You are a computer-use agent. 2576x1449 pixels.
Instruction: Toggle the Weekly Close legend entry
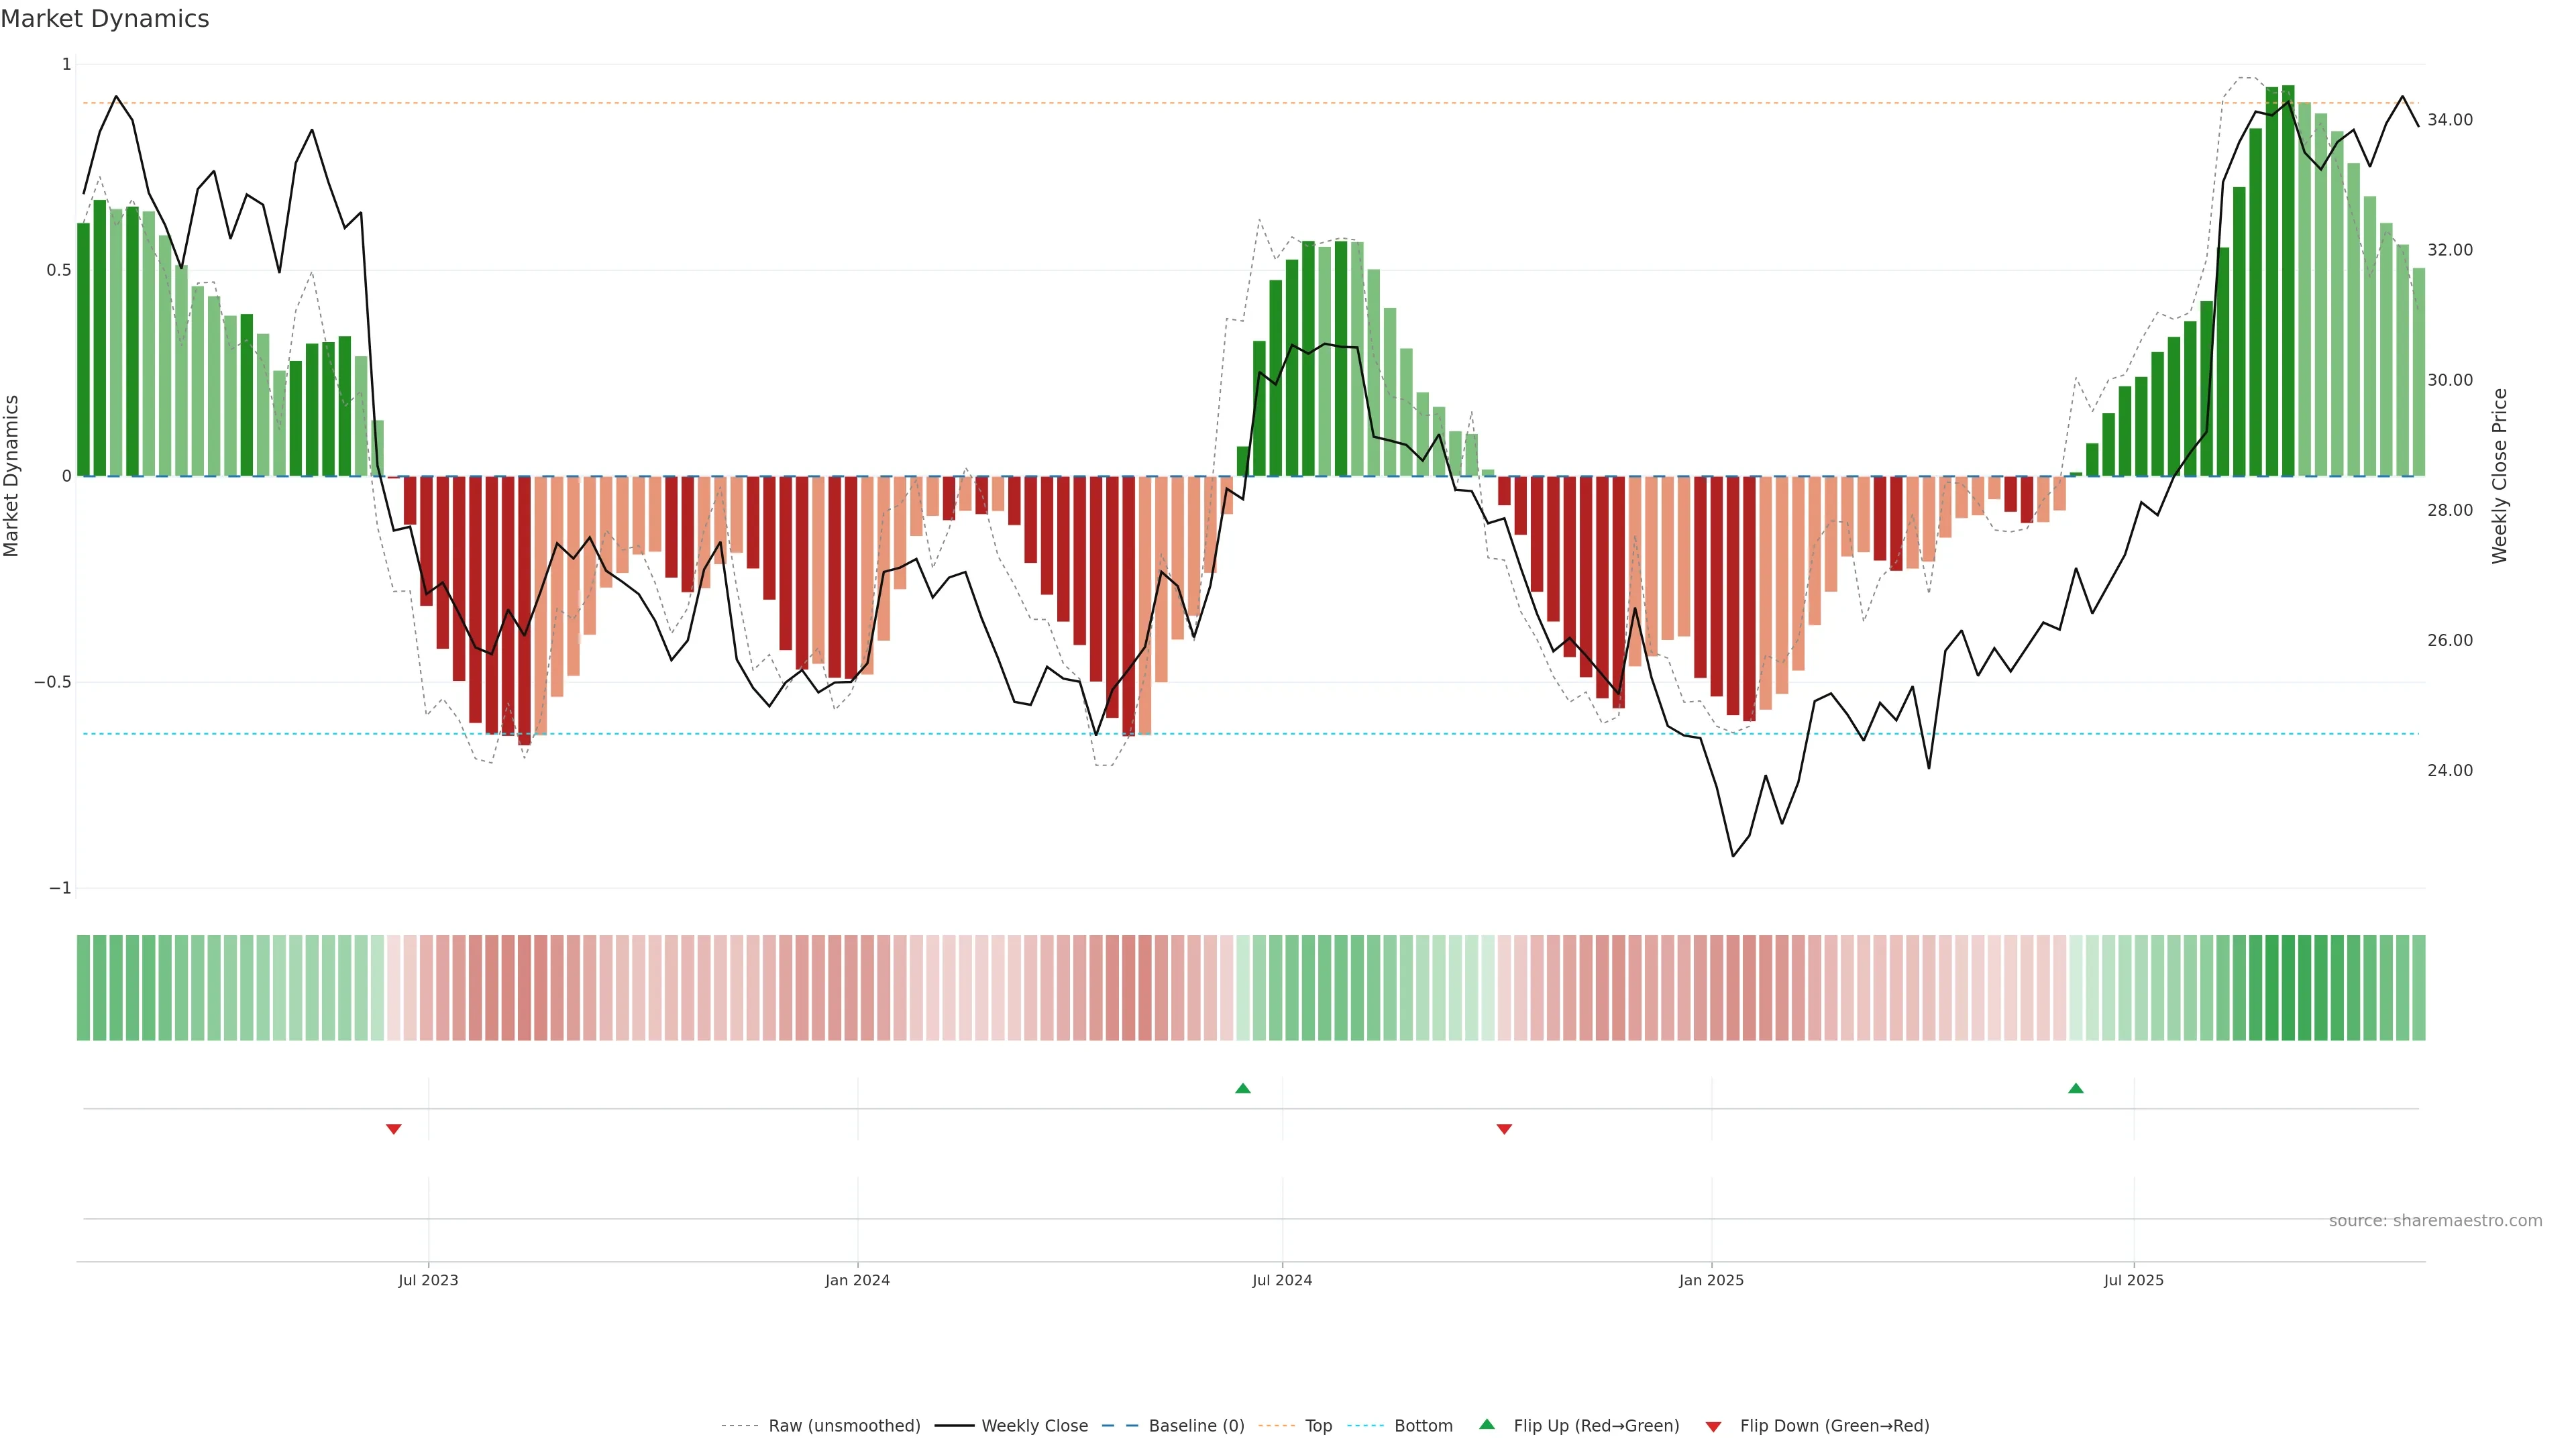[1034, 1426]
